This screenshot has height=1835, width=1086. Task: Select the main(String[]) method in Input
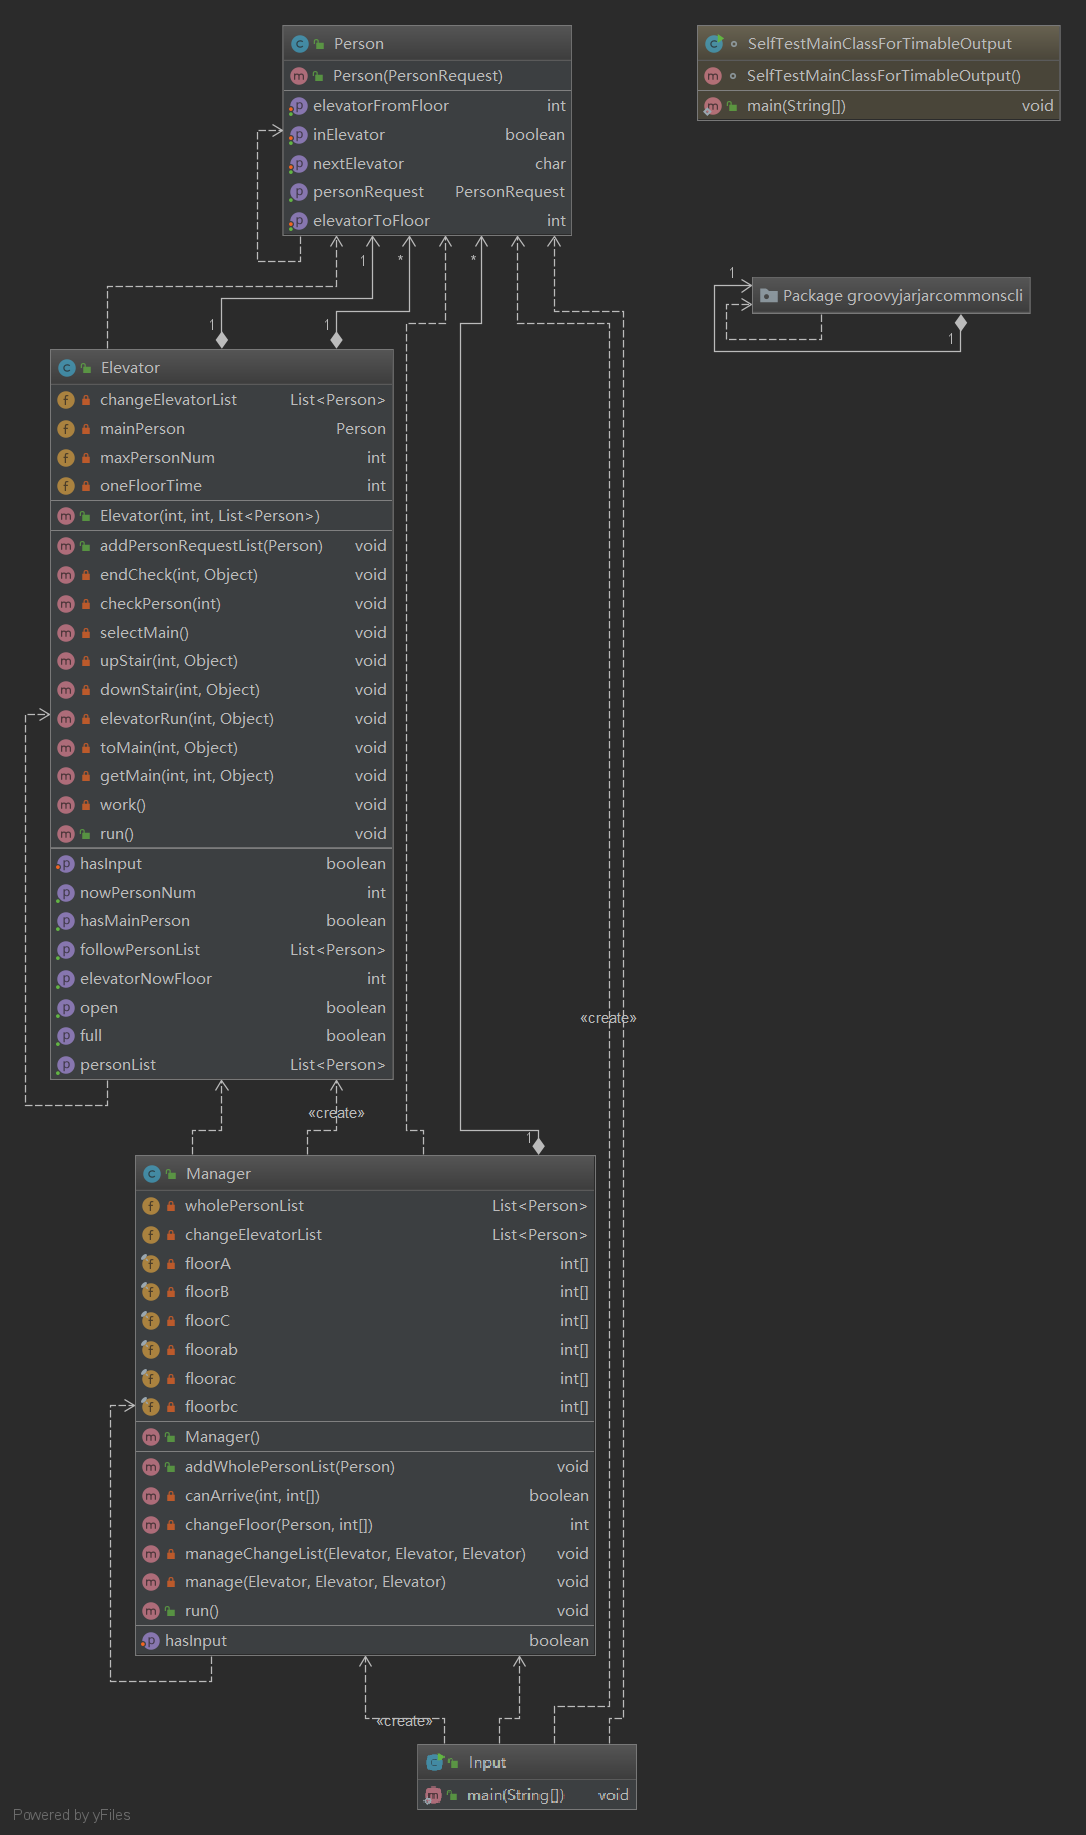[x=515, y=1795]
